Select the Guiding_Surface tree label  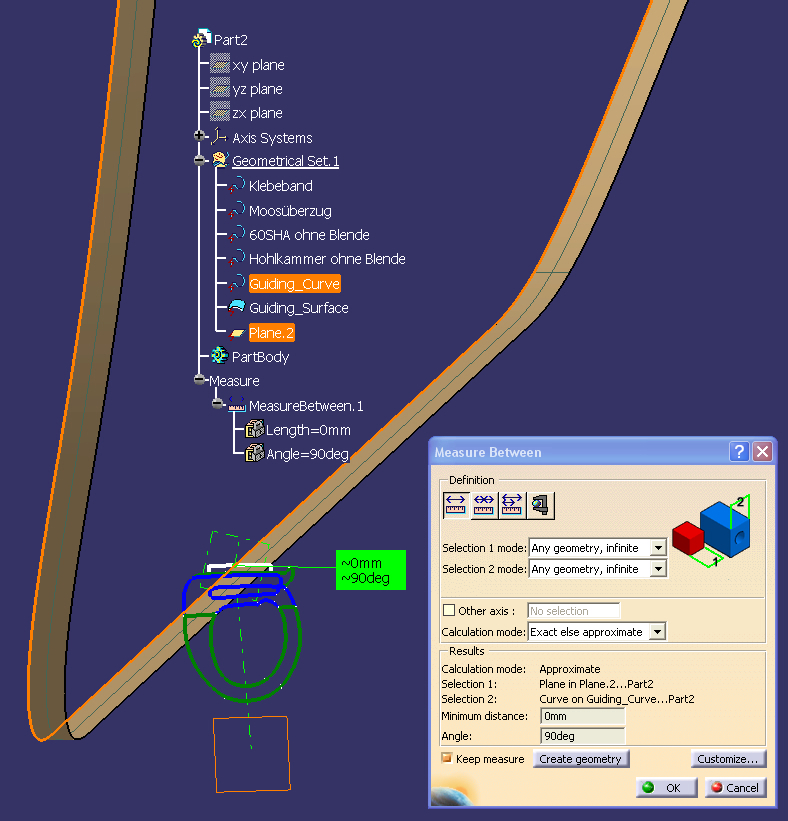[299, 308]
